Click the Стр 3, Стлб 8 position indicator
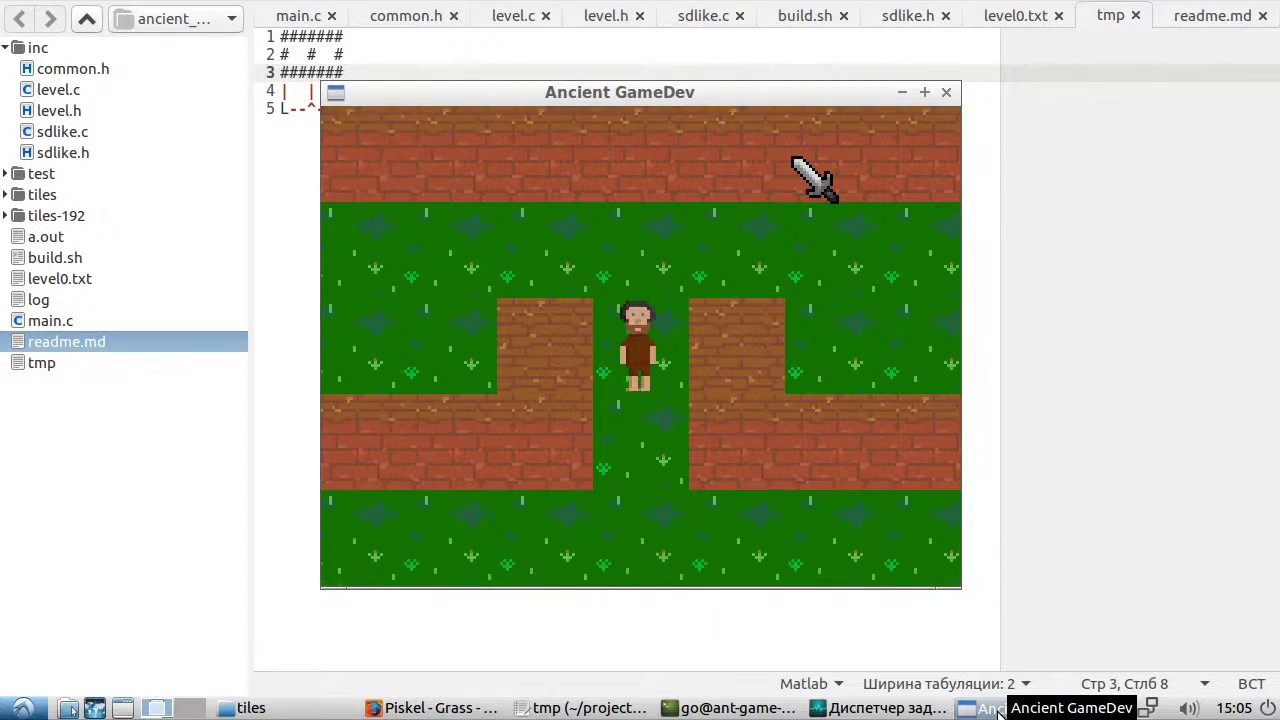1280x720 pixels. point(1124,684)
